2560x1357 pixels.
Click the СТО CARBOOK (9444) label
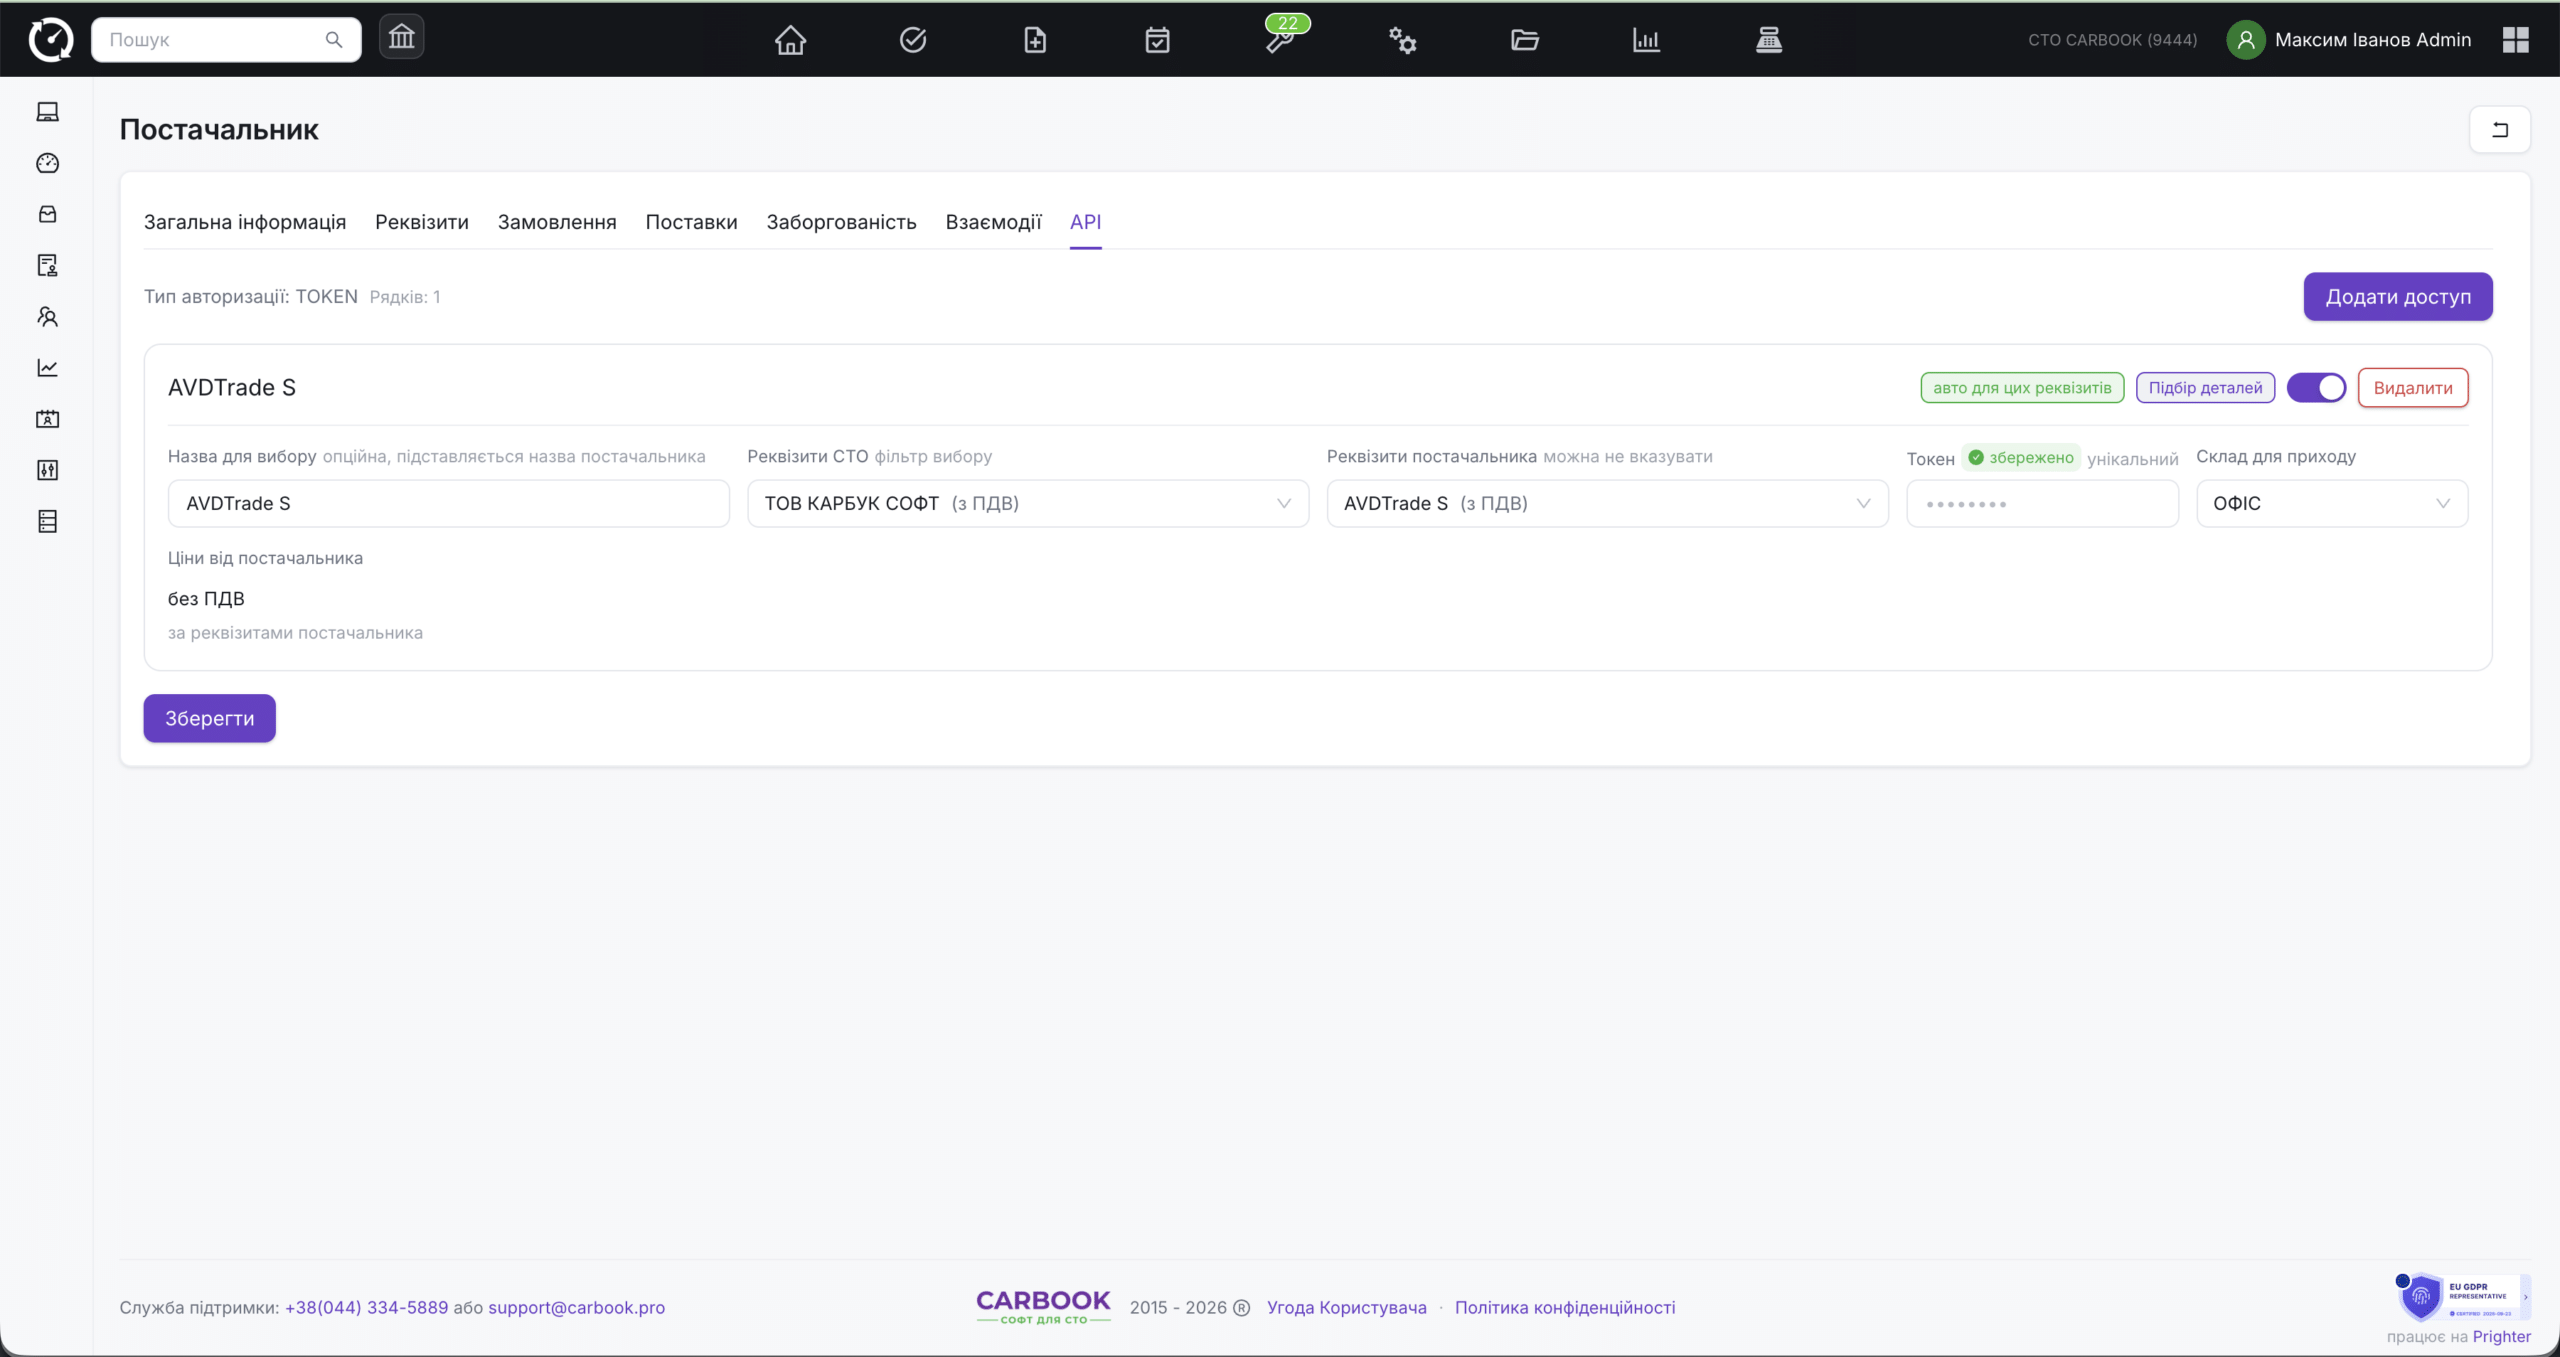tap(2112, 40)
